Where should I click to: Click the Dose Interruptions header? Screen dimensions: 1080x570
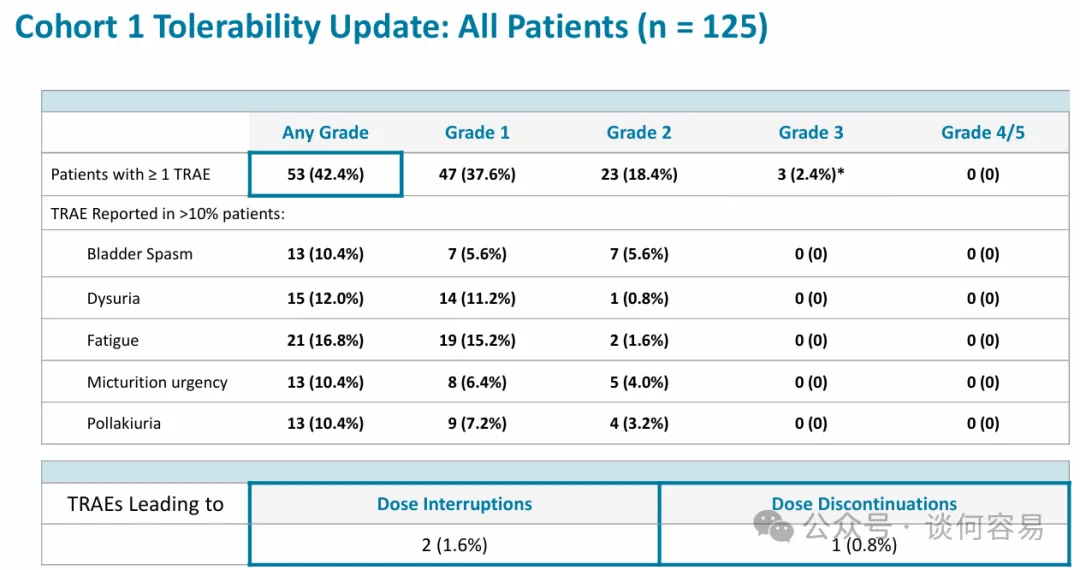point(454,504)
